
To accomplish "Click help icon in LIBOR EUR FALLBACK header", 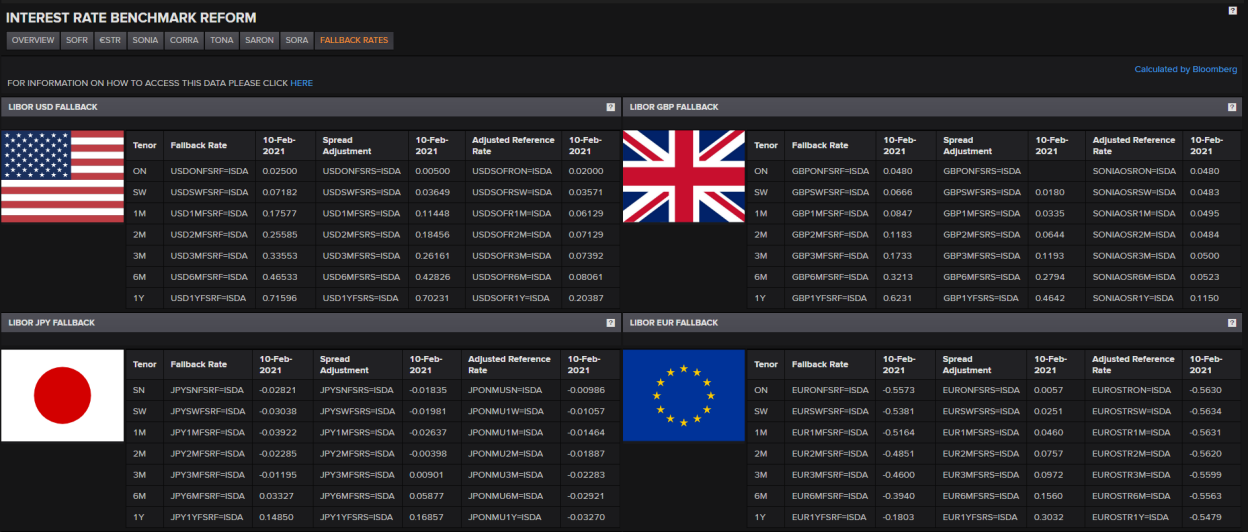I will (x=1232, y=323).
